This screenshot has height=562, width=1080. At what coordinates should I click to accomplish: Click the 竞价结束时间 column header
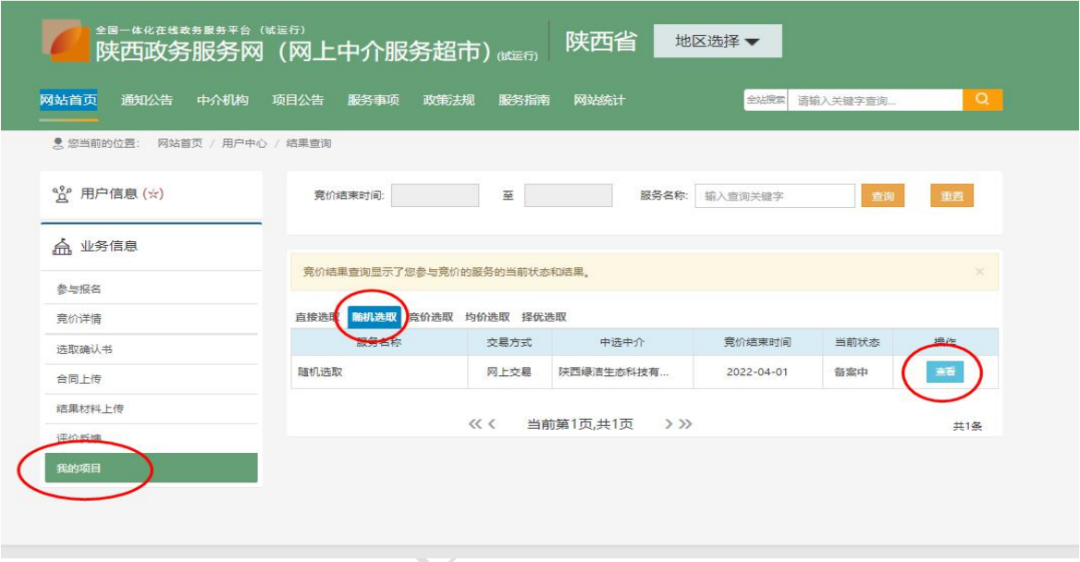click(758, 342)
